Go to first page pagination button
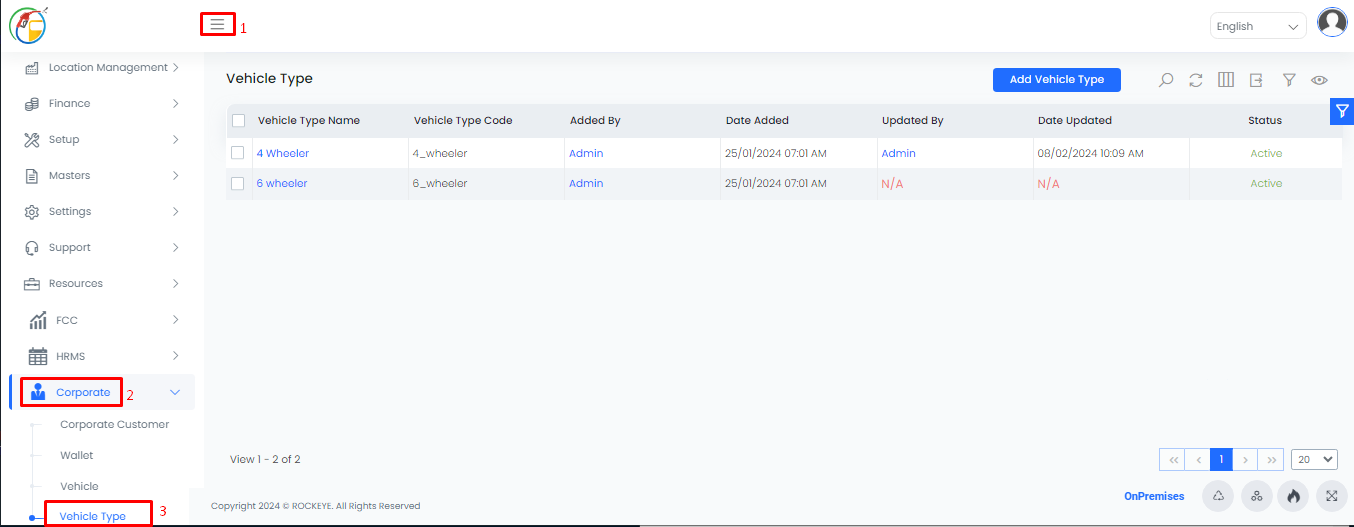The image size is (1354, 527). [x=1172, y=459]
